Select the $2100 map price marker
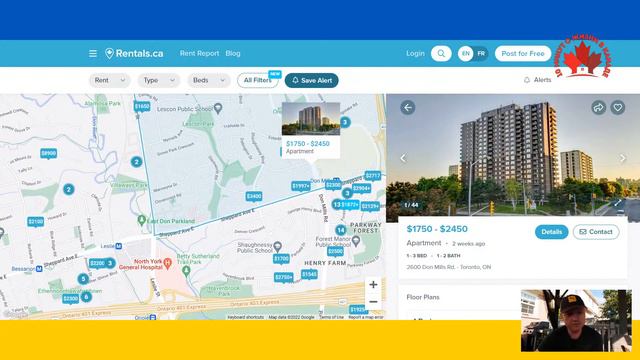The width and height of the screenshot is (640, 360). point(36,222)
